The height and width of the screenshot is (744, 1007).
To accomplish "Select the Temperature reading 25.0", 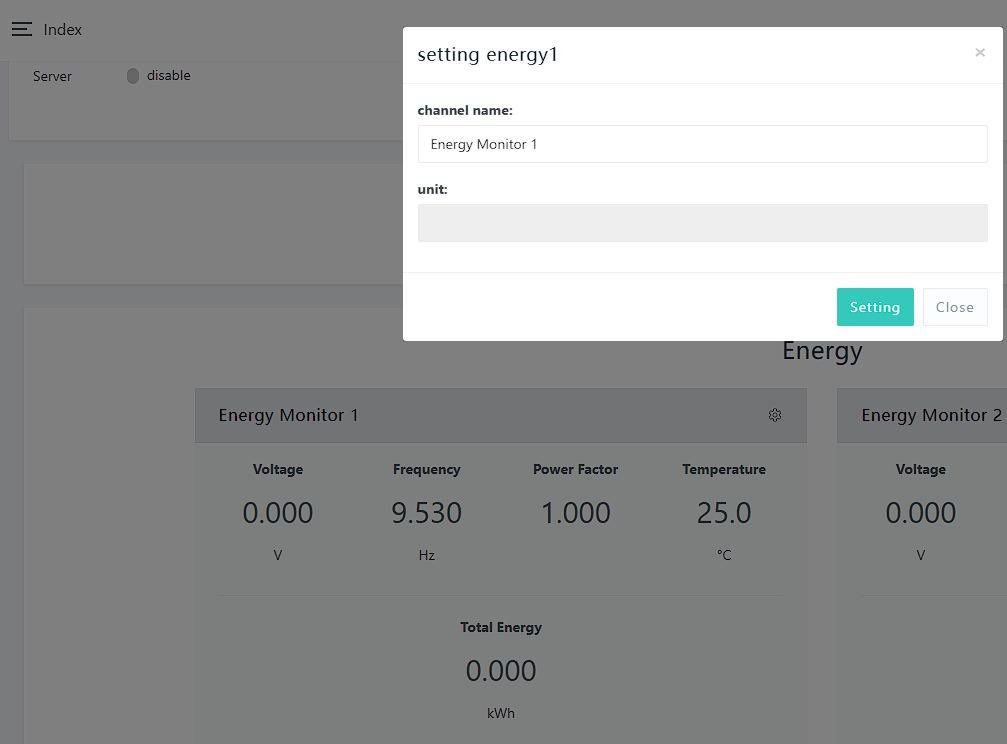I will coord(724,513).
